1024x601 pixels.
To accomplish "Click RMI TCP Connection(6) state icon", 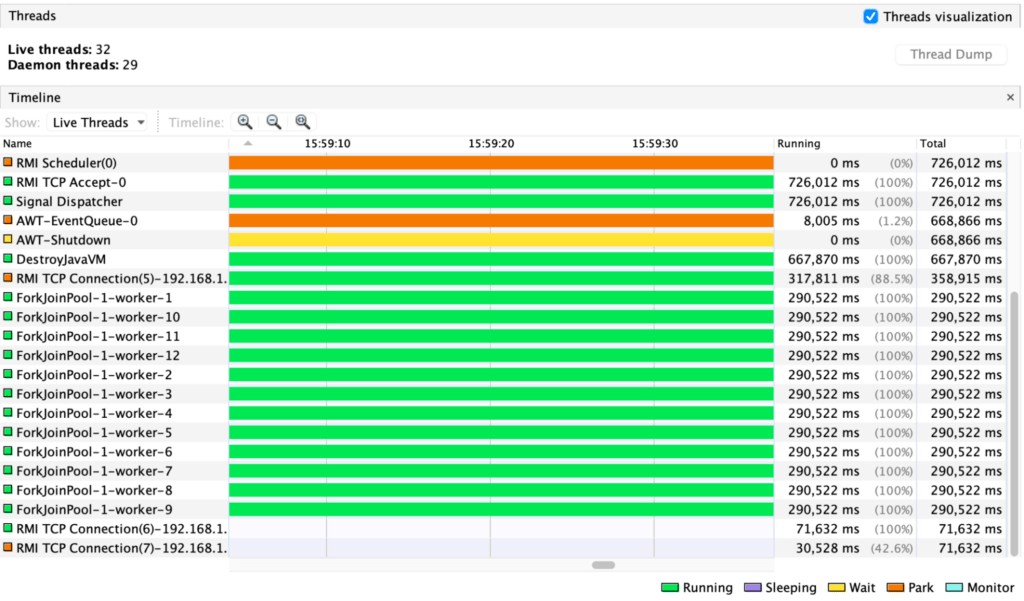I will [8, 528].
